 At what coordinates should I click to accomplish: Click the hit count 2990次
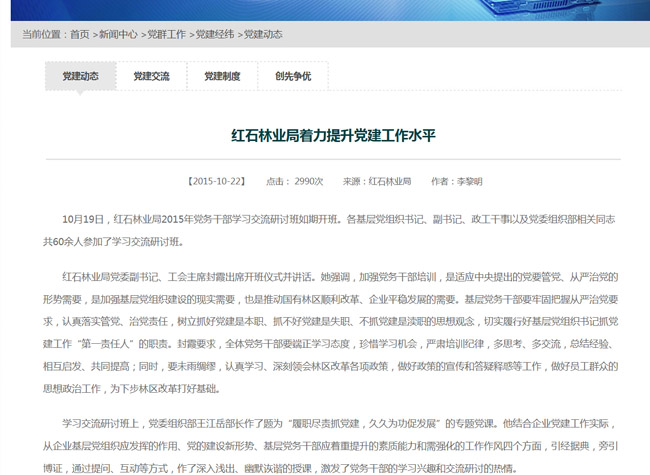click(309, 182)
